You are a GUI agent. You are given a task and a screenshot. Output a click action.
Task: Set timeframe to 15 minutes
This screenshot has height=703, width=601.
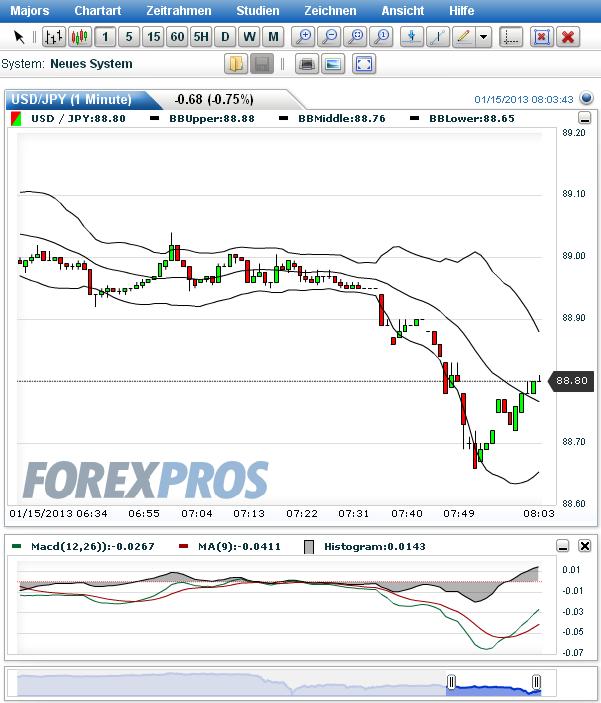[153, 37]
